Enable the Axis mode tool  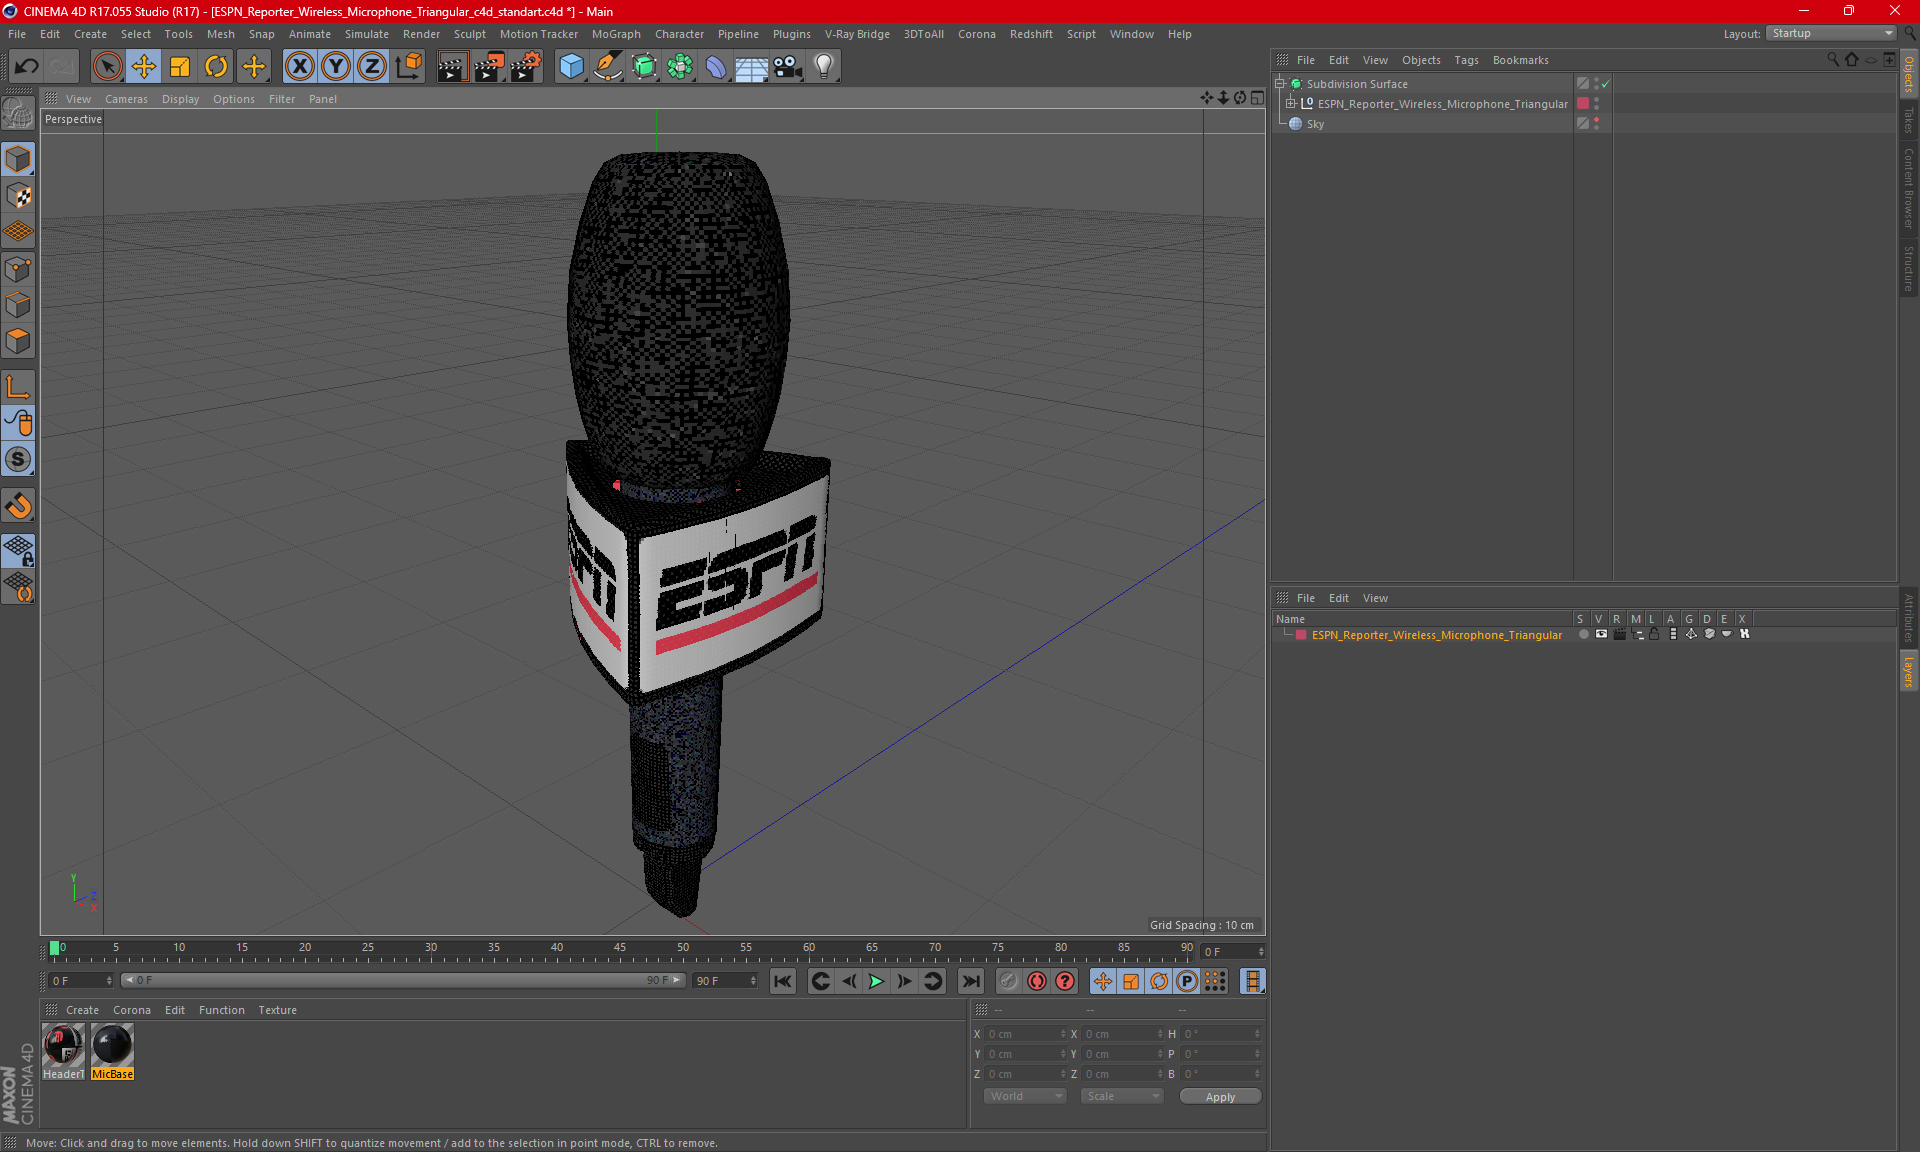pyautogui.click(x=18, y=387)
